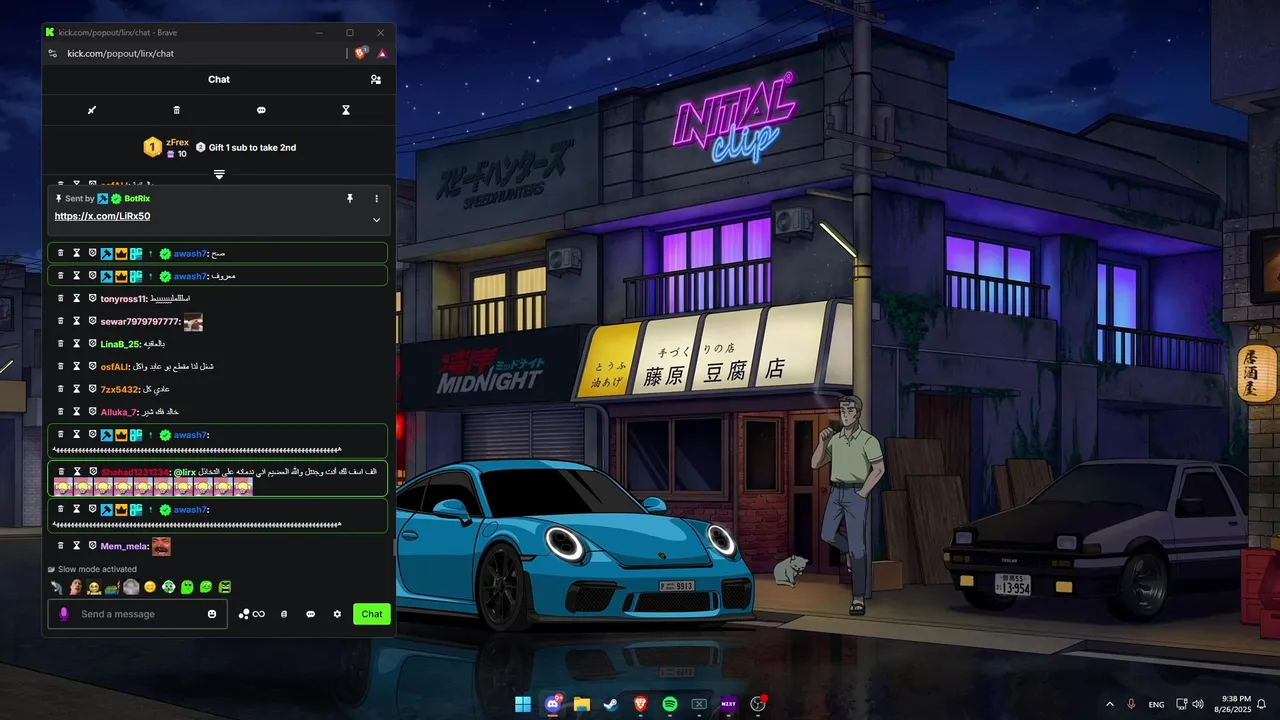Image resolution: width=1280 pixels, height=720 pixels.
Task: Click BotRix username in pinned message
Action: tap(137, 199)
